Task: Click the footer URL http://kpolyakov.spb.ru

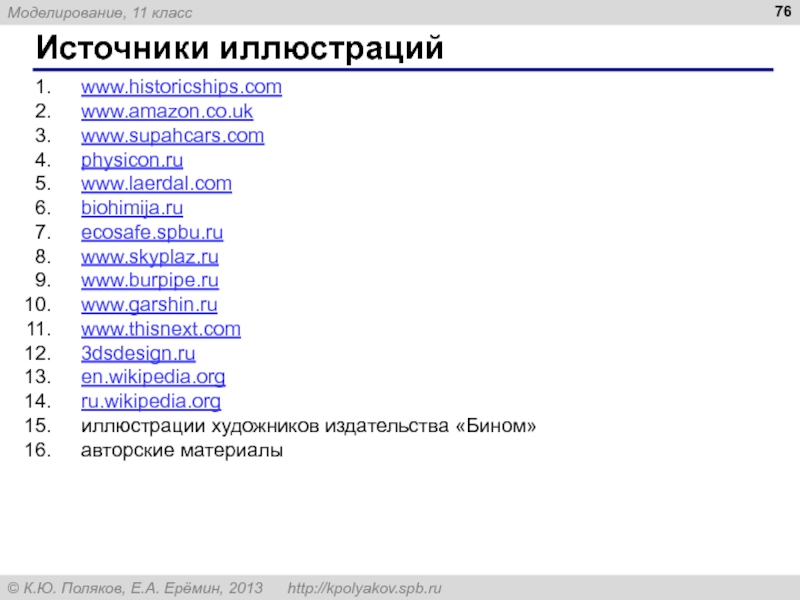Action: coord(364,588)
